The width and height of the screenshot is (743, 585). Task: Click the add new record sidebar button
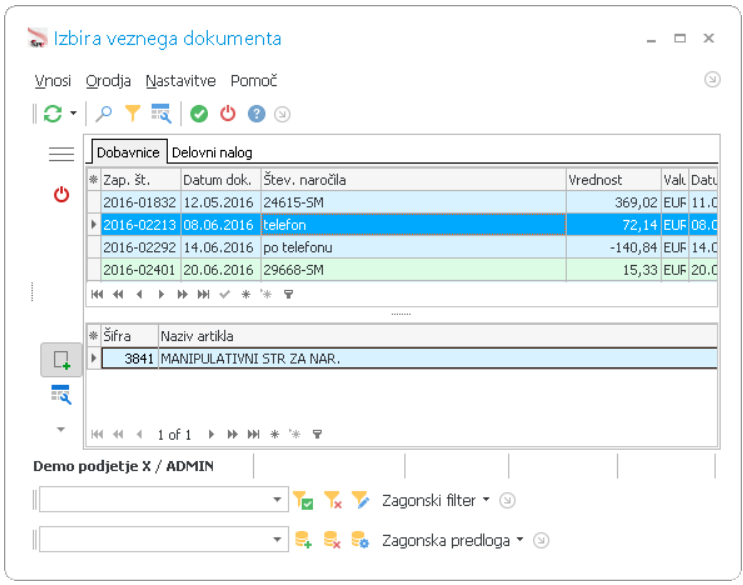[x=61, y=360]
